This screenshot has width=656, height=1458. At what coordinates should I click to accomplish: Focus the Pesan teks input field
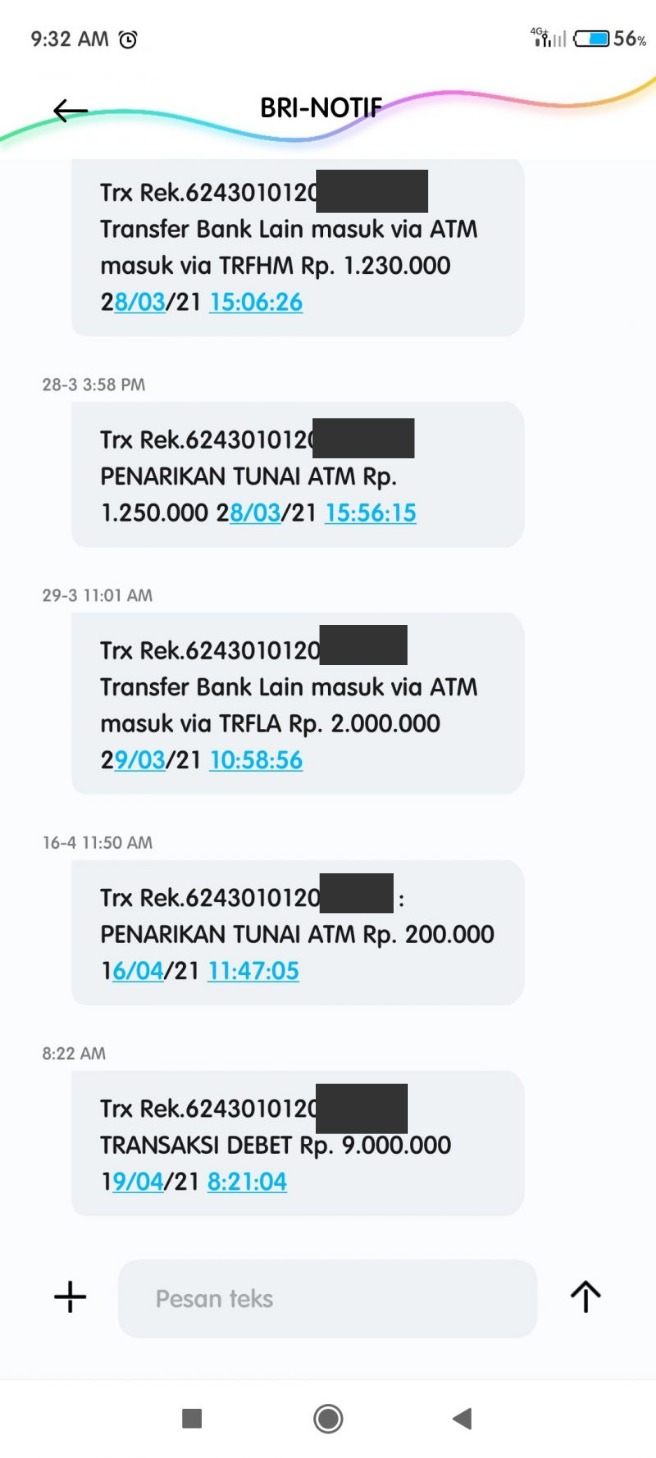327,1298
